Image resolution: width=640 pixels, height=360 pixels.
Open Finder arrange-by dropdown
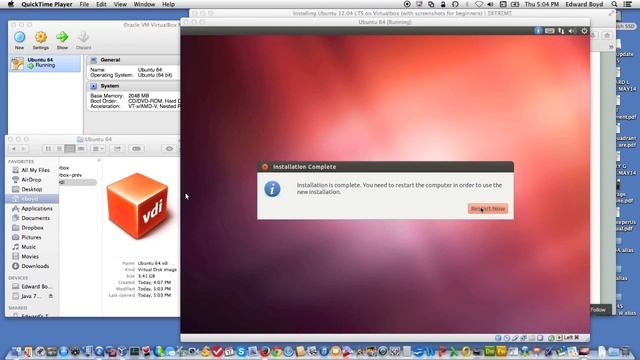(97, 149)
